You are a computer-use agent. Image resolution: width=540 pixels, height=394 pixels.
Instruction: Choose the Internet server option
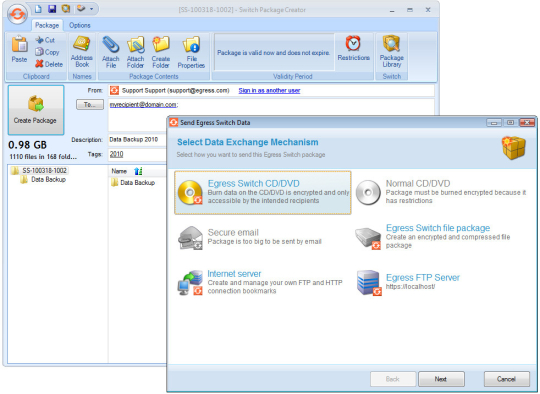260,282
